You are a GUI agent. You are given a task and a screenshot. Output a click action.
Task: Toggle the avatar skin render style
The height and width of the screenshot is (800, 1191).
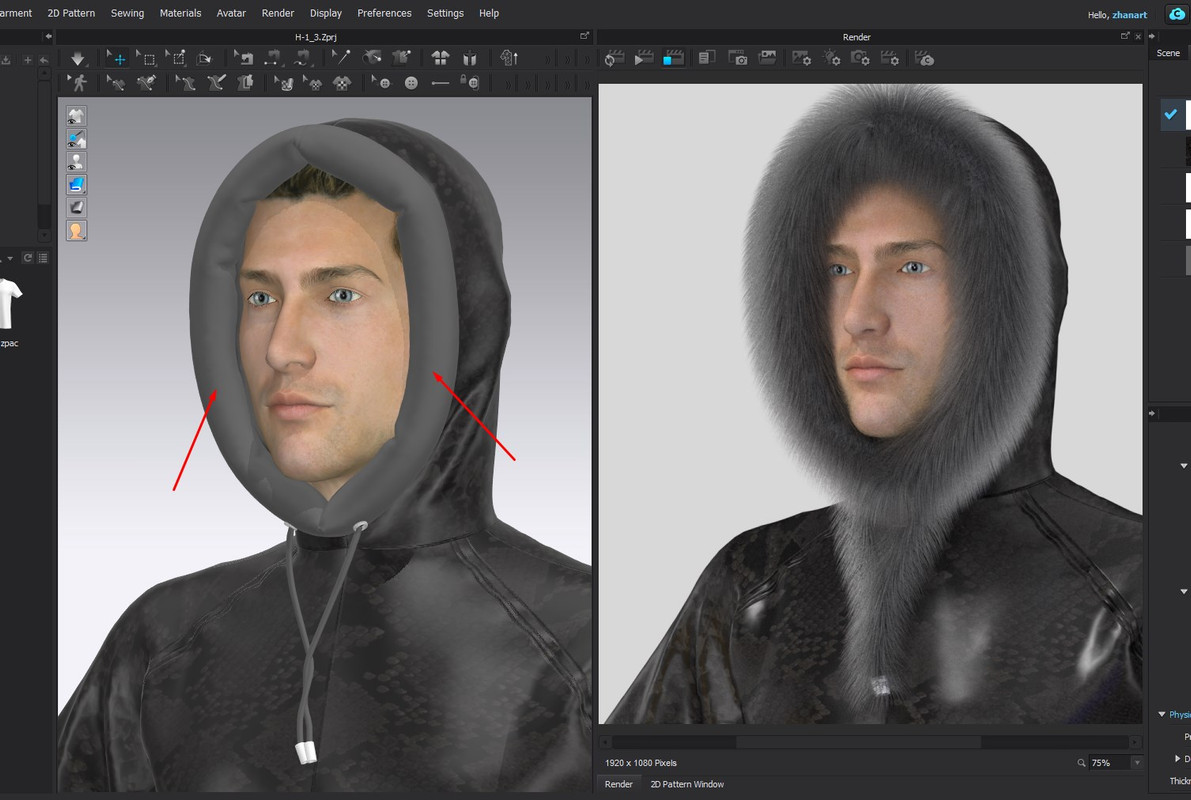coord(76,230)
